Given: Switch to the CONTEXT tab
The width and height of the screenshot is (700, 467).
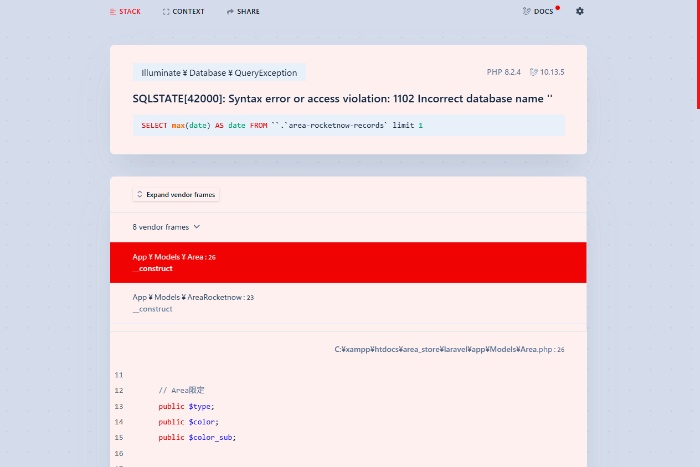Looking at the screenshot, I should pyautogui.click(x=183, y=12).
